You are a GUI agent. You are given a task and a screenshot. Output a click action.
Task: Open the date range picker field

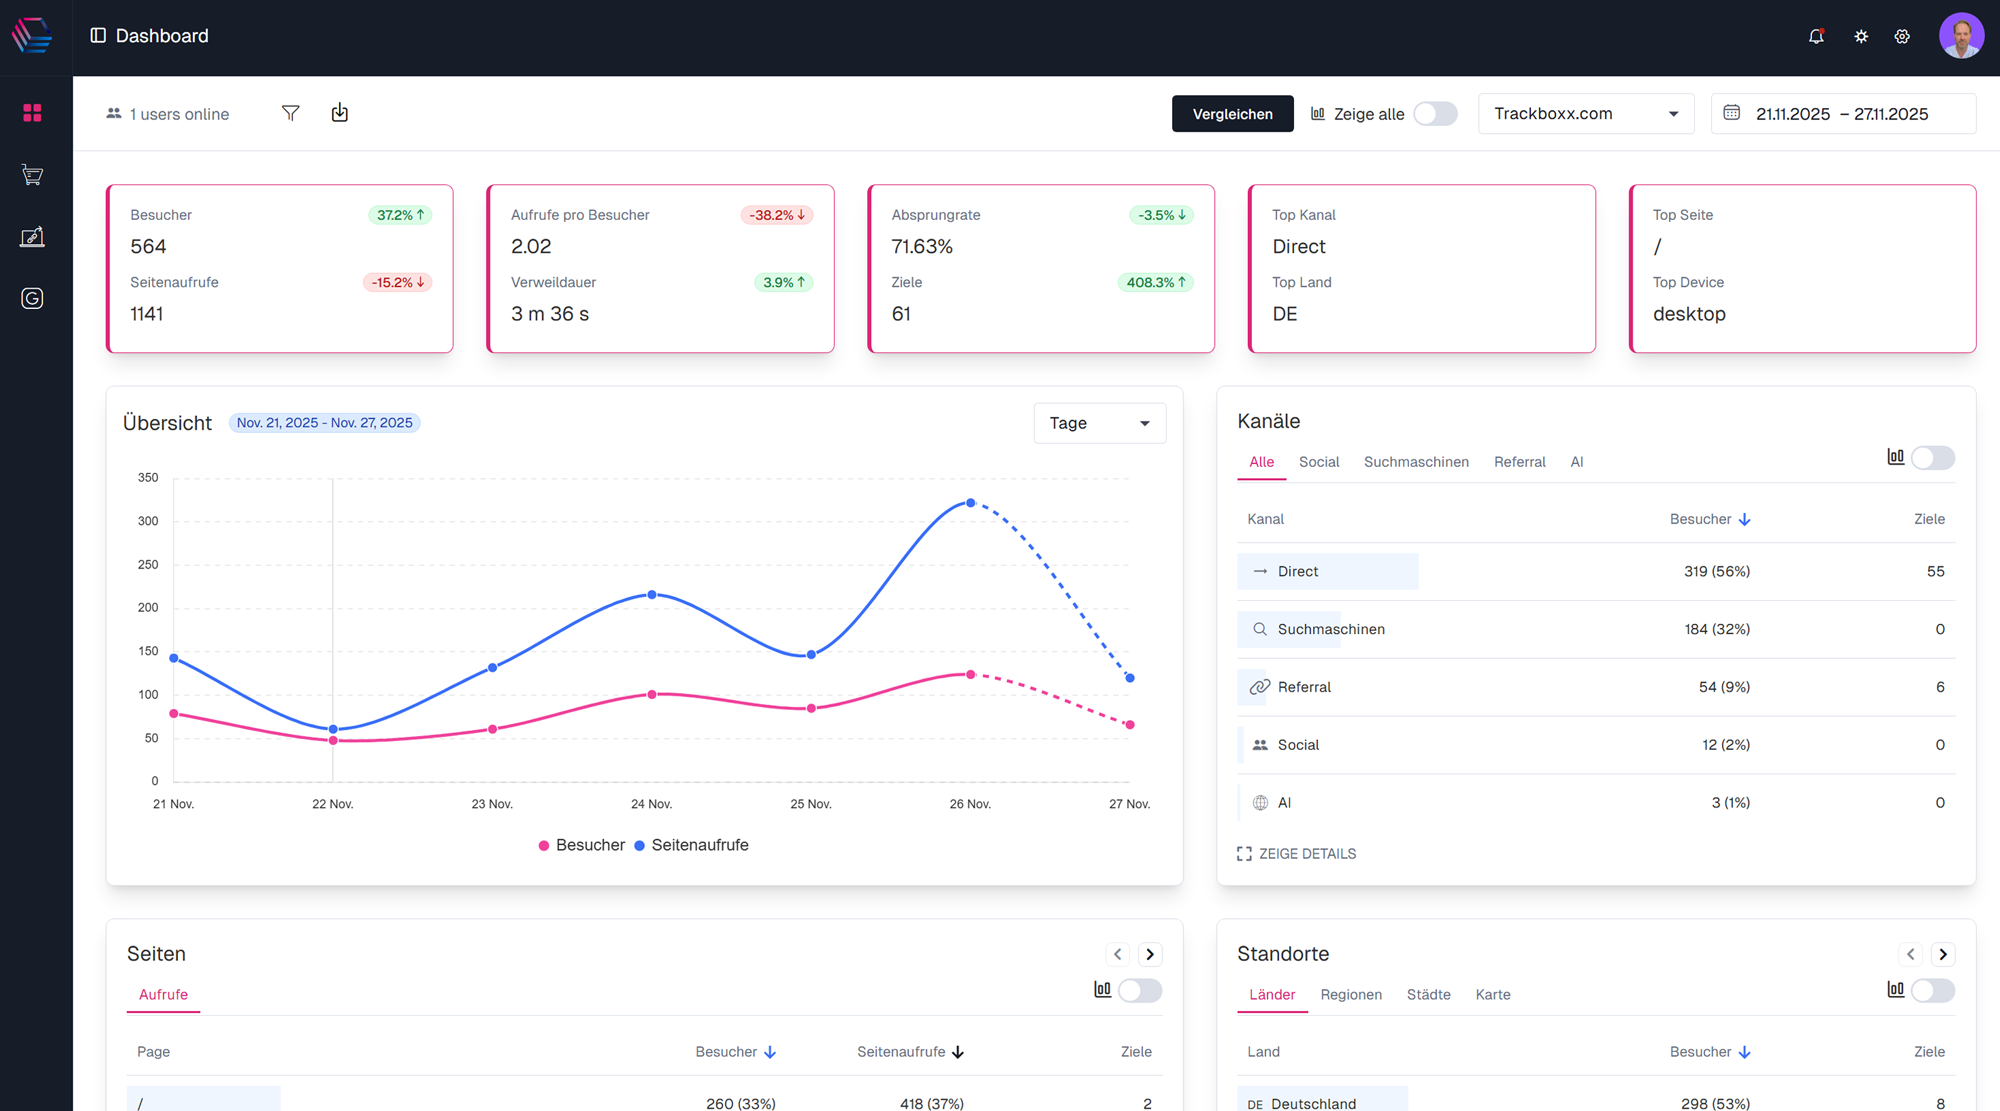coord(1842,114)
